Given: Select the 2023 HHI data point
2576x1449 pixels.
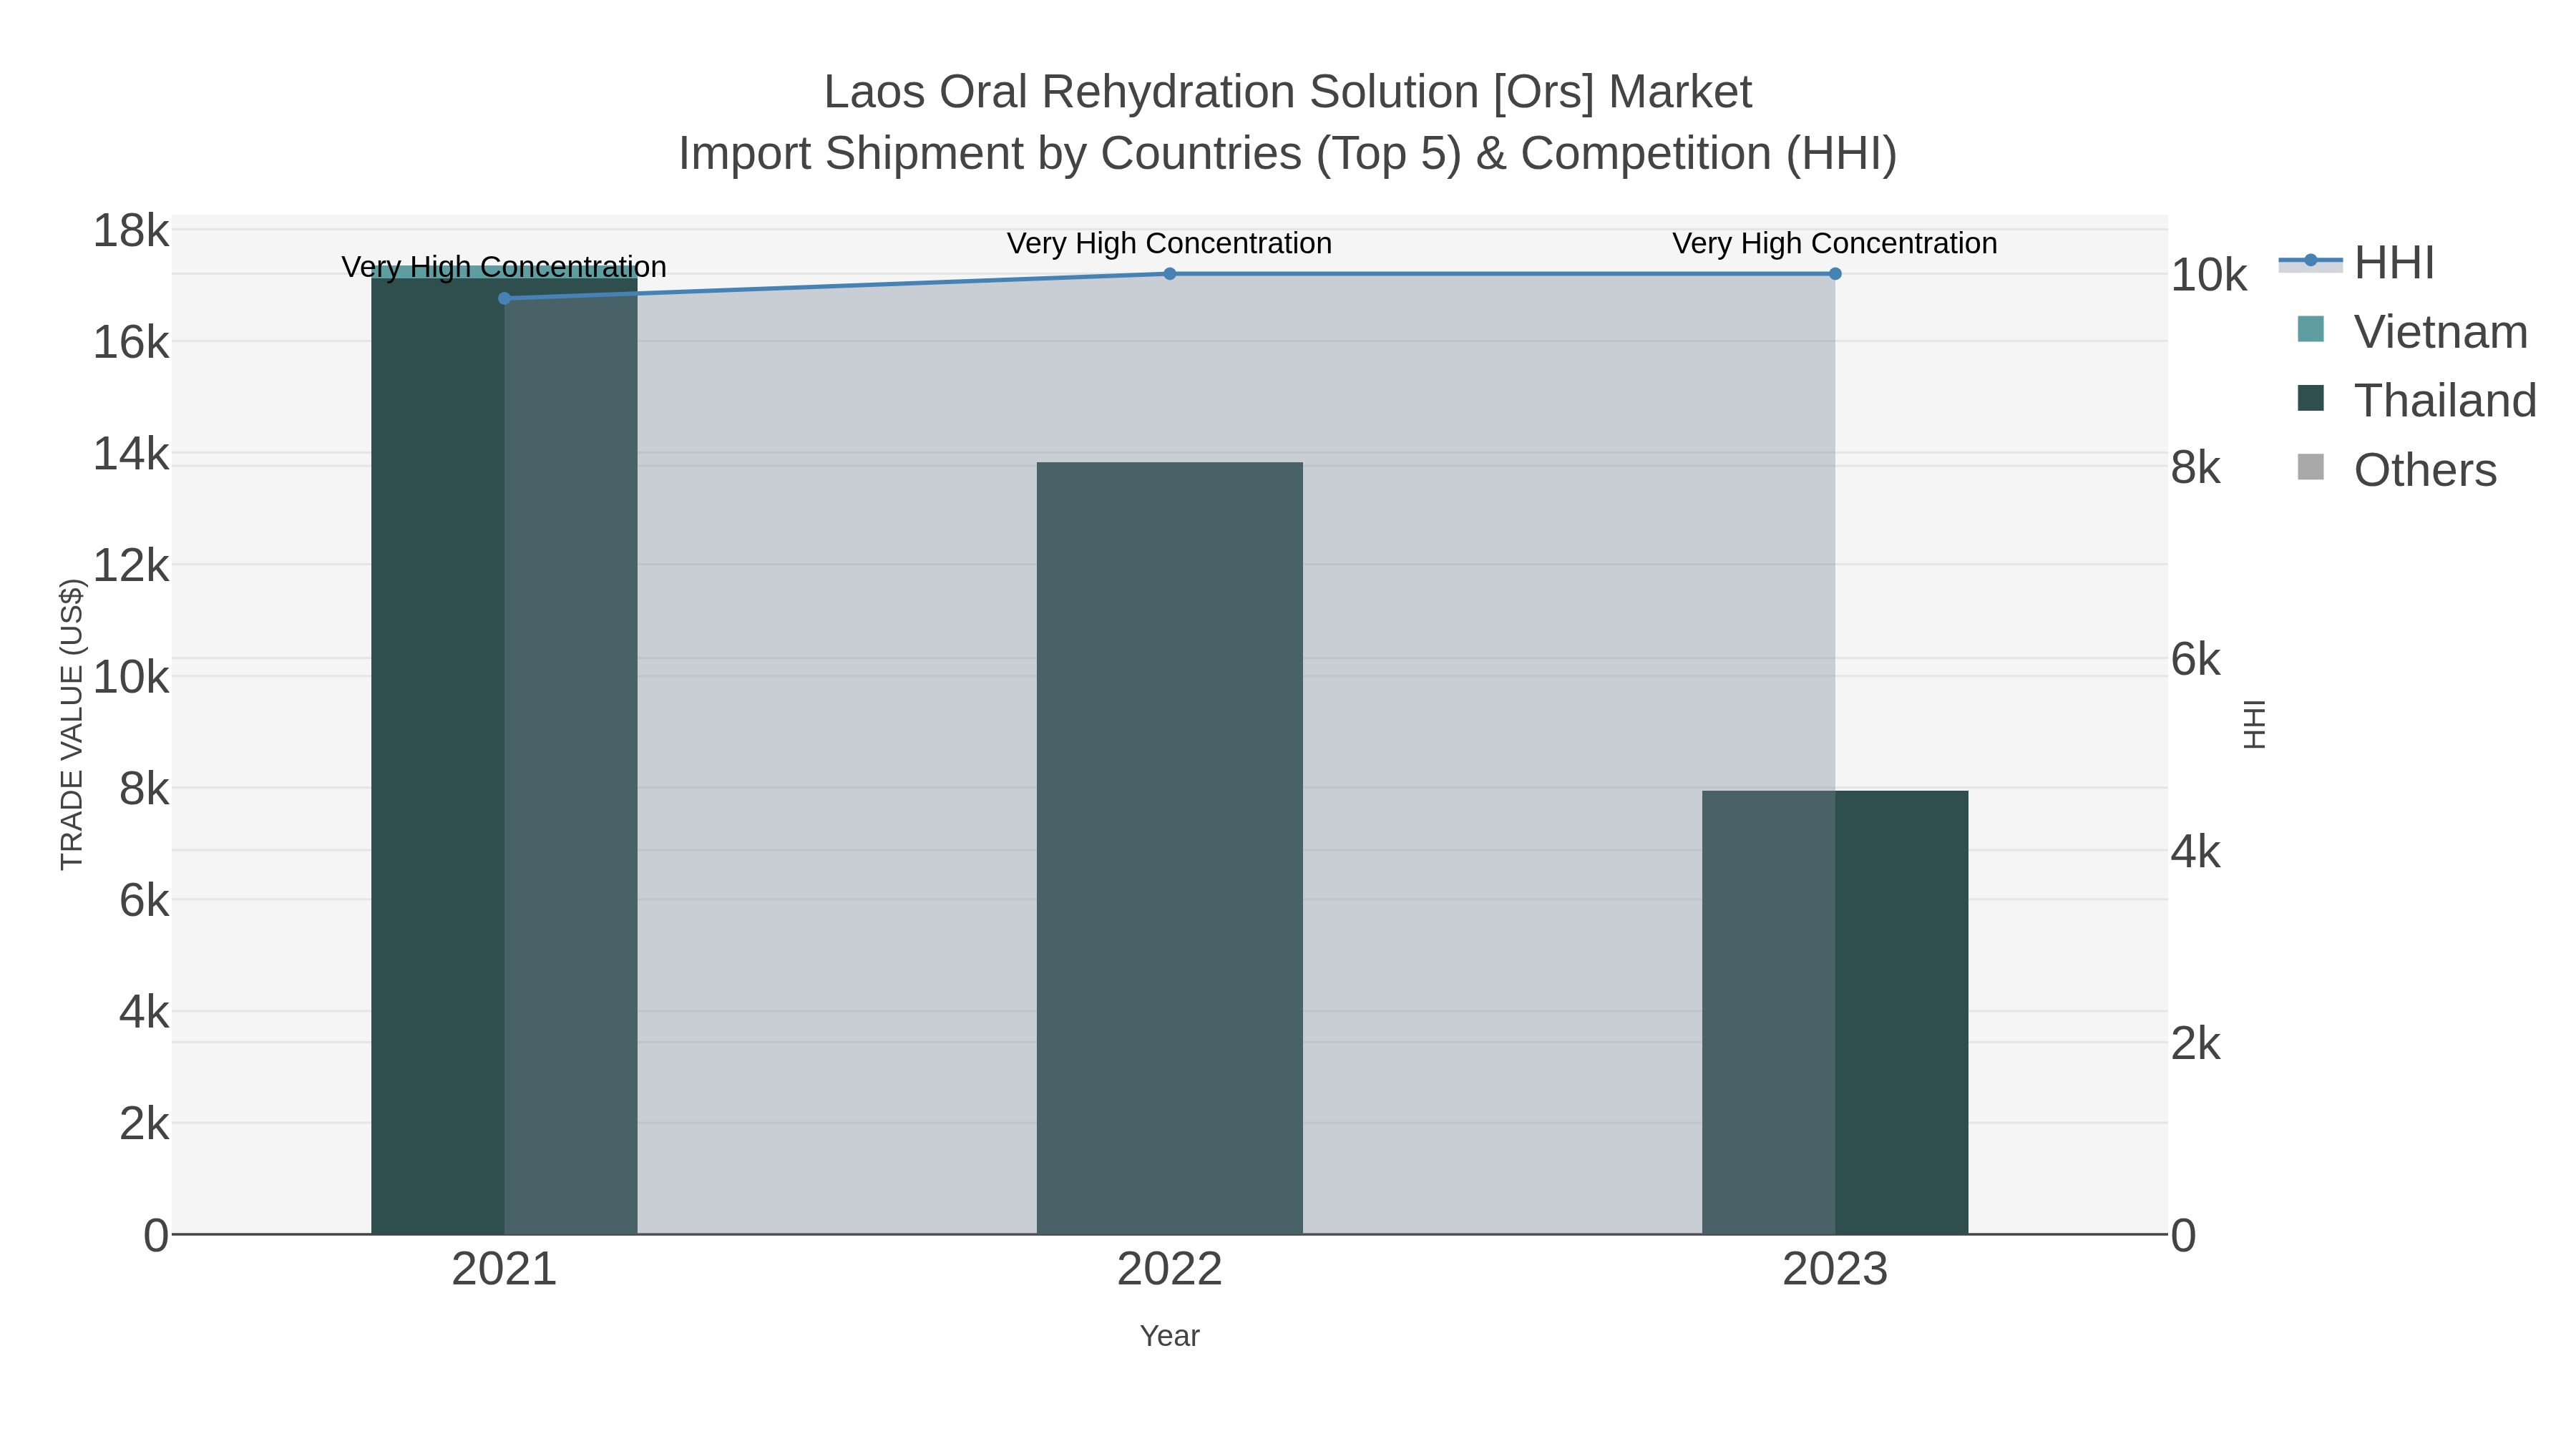Looking at the screenshot, I should point(1835,273).
